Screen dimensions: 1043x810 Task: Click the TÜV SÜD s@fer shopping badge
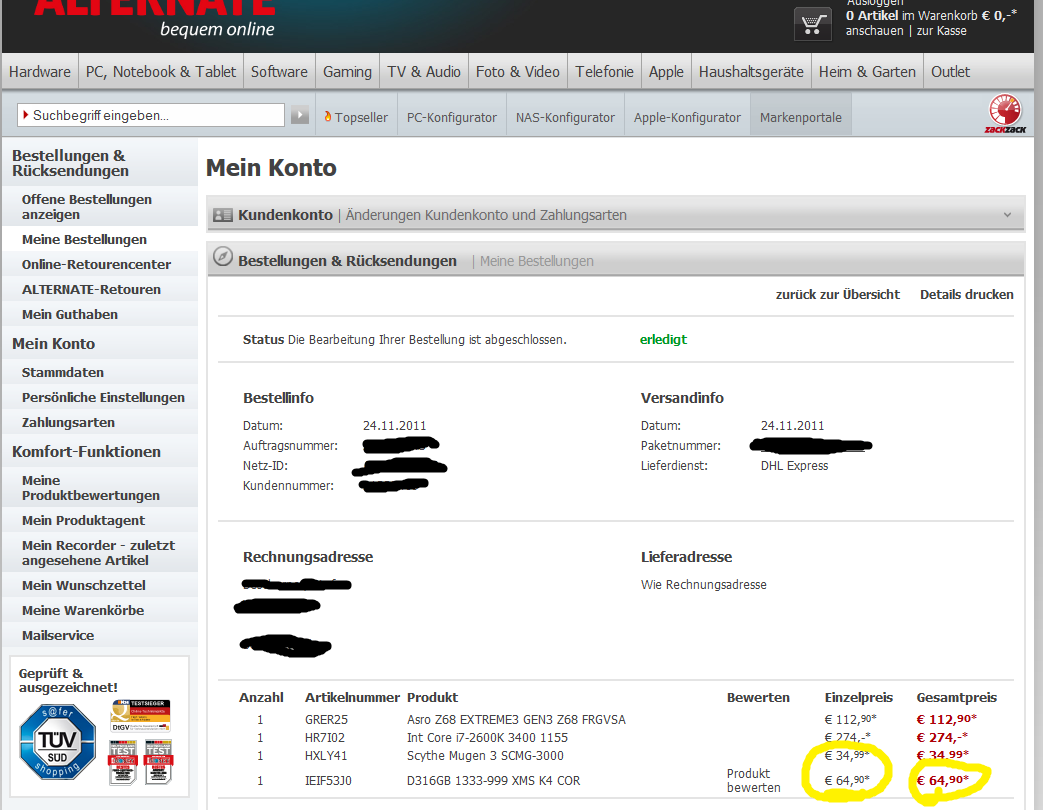tap(58, 741)
